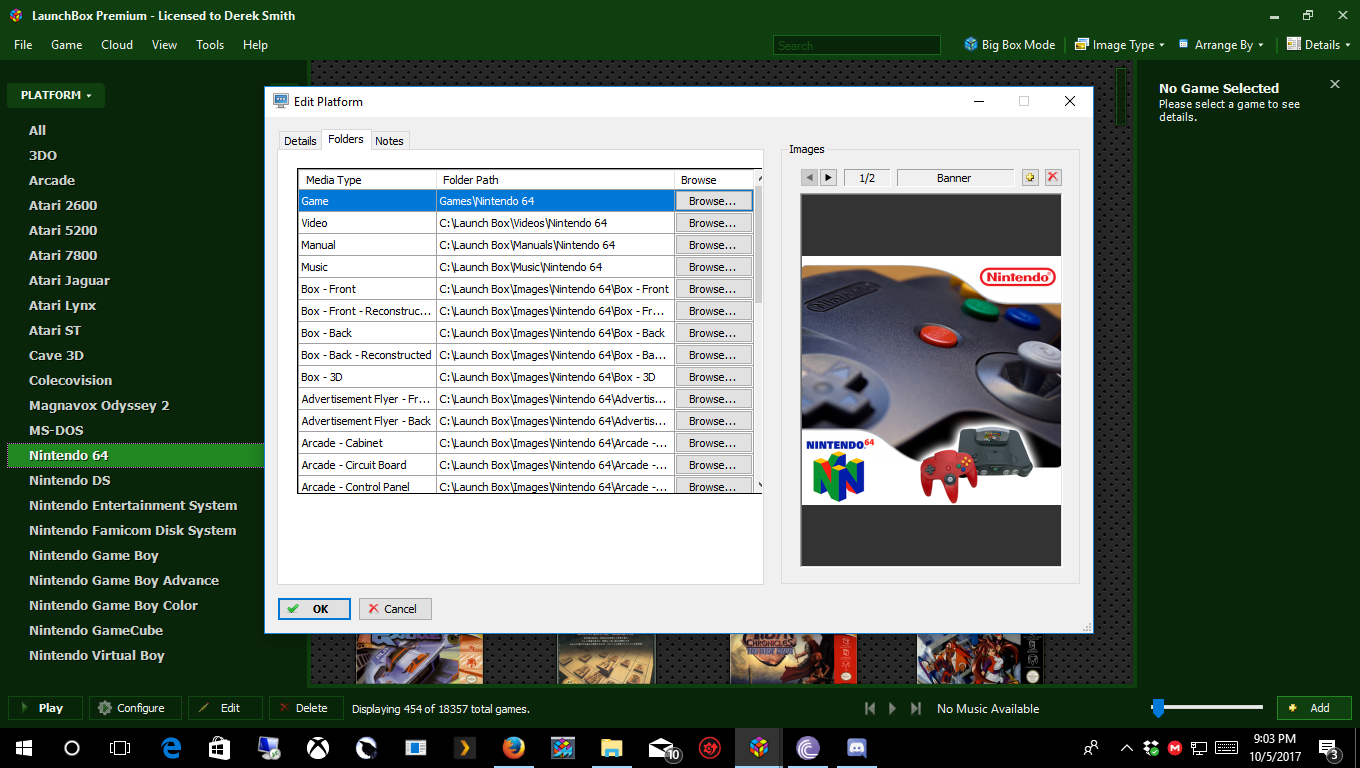This screenshot has height=768, width=1360.
Task: Skip to previous music track
Action: click(869, 708)
